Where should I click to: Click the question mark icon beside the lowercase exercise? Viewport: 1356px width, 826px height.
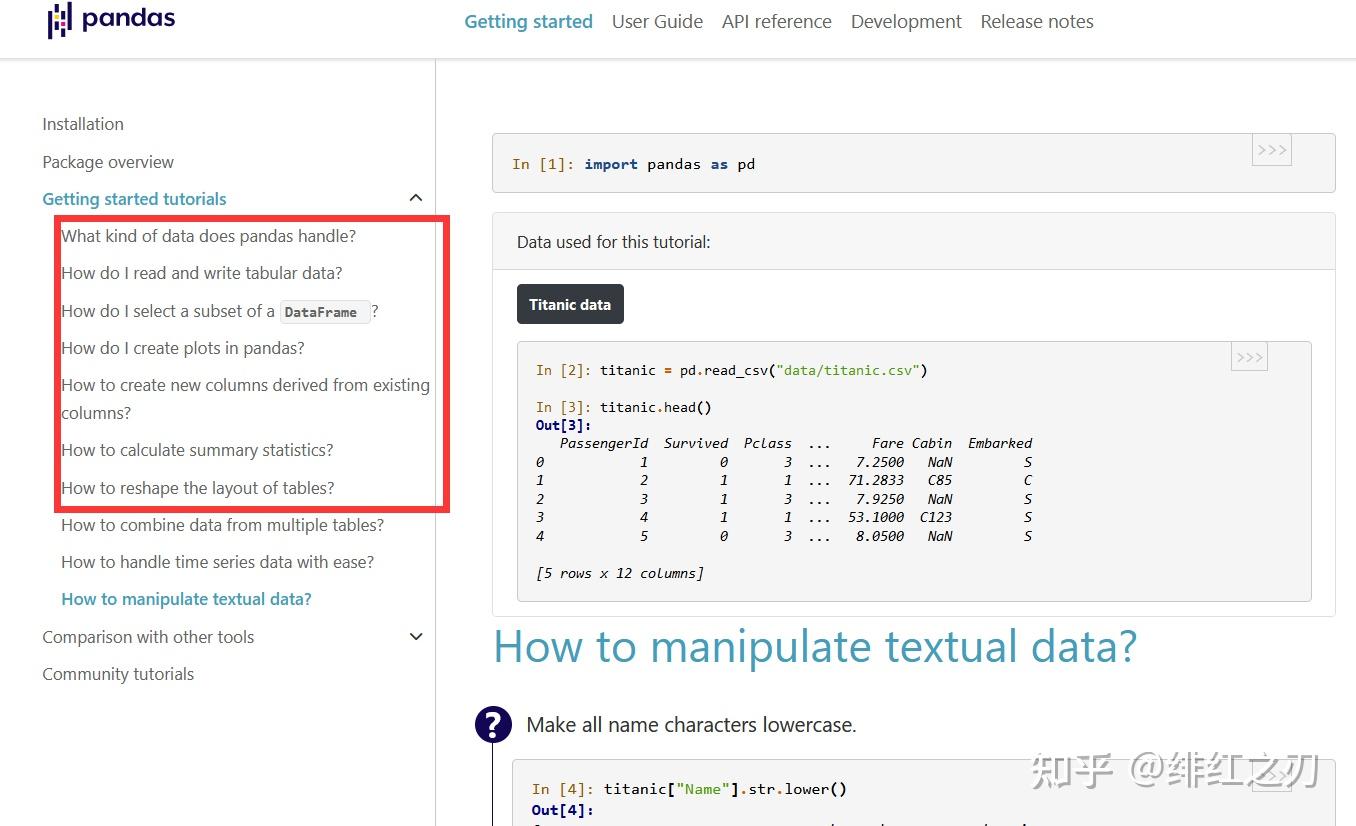click(x=493, y=724)
